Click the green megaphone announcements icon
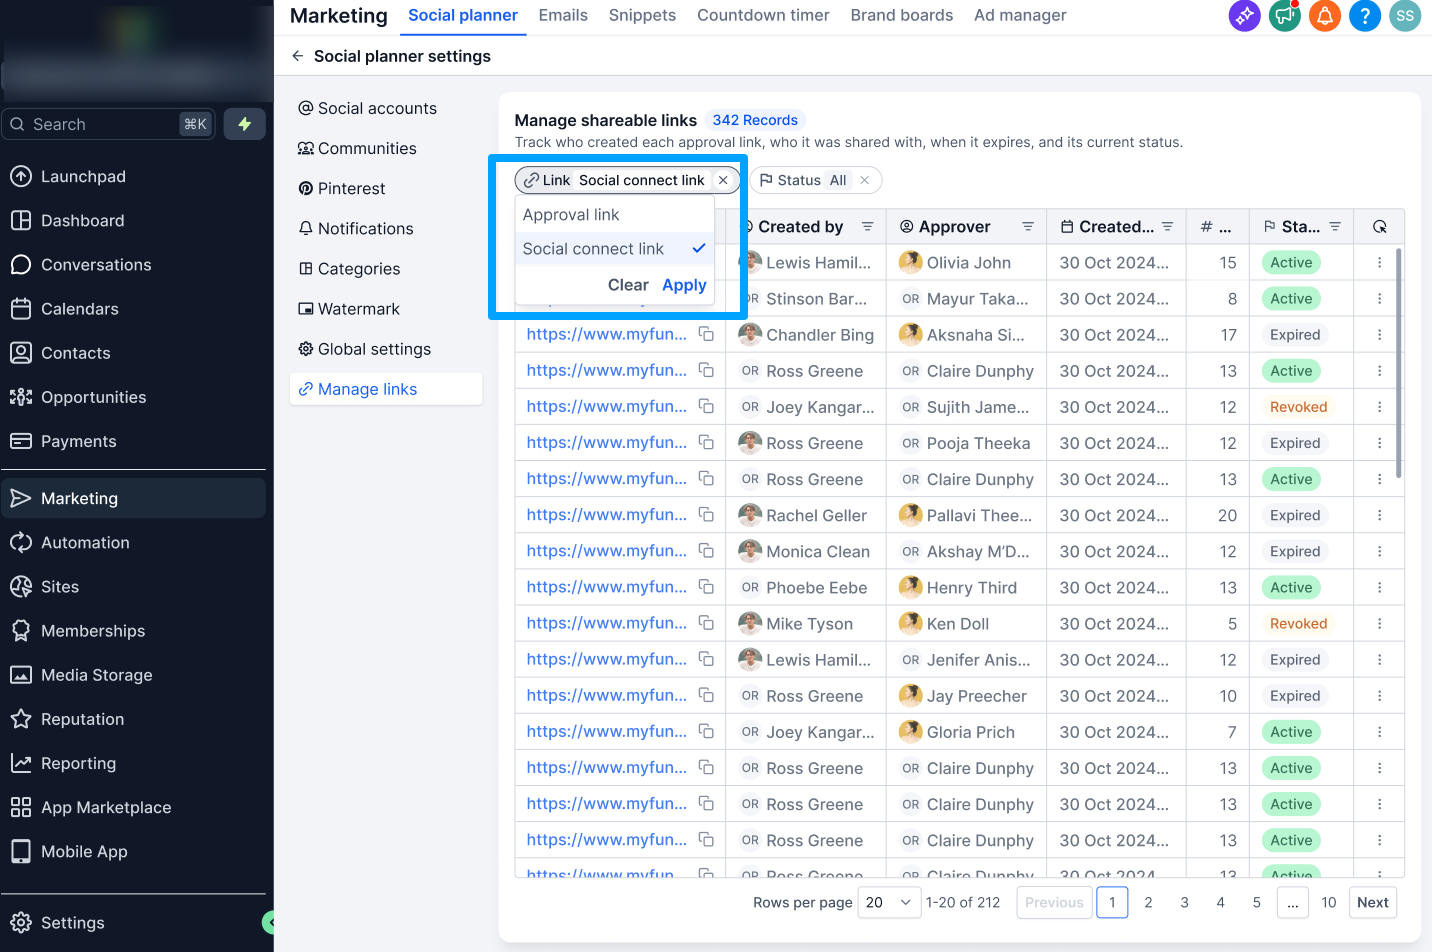Viewport: 1432px width, 952px height. [x=1285, y=15]
